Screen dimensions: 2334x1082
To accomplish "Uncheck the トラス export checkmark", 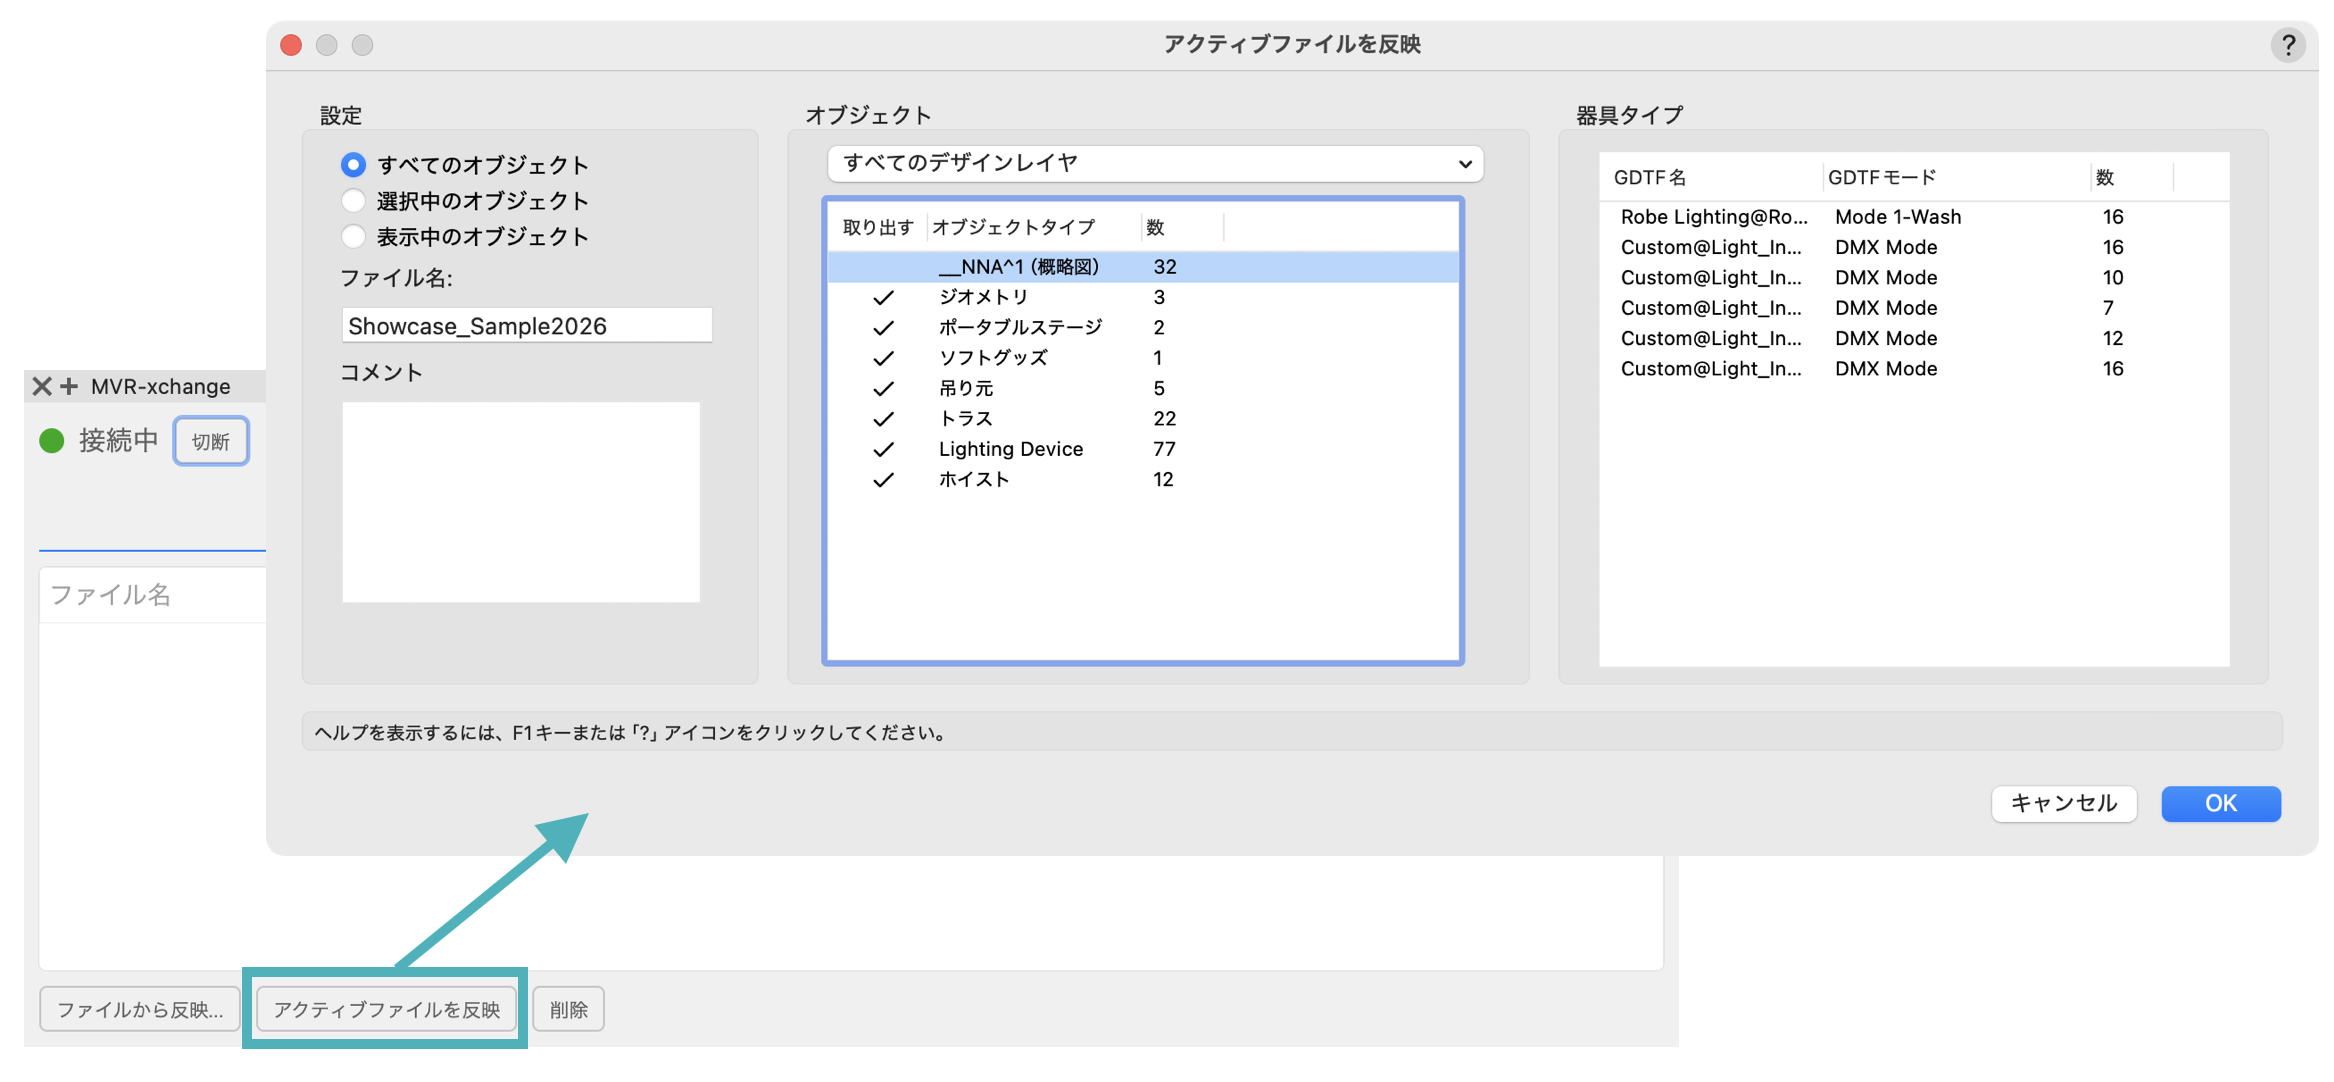I will tap(882, 419).
